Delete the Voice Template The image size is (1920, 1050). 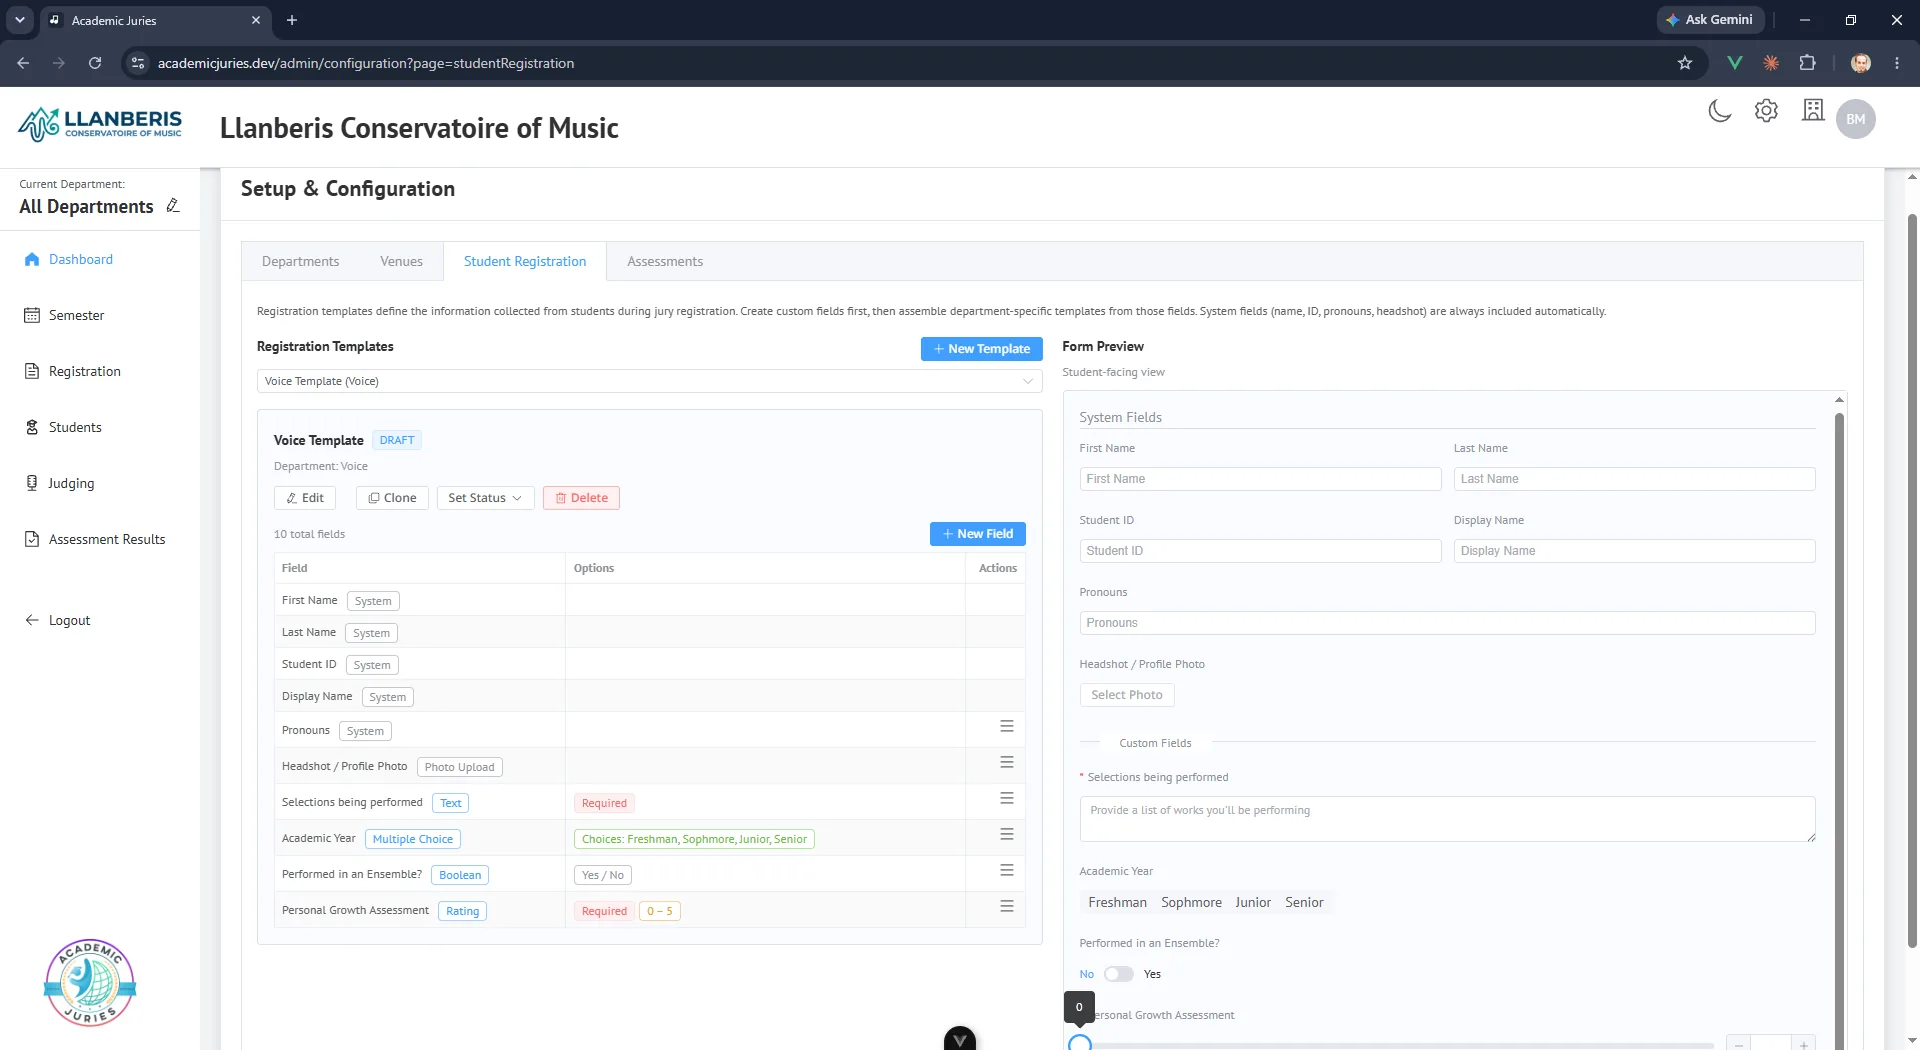coord(581,498)
